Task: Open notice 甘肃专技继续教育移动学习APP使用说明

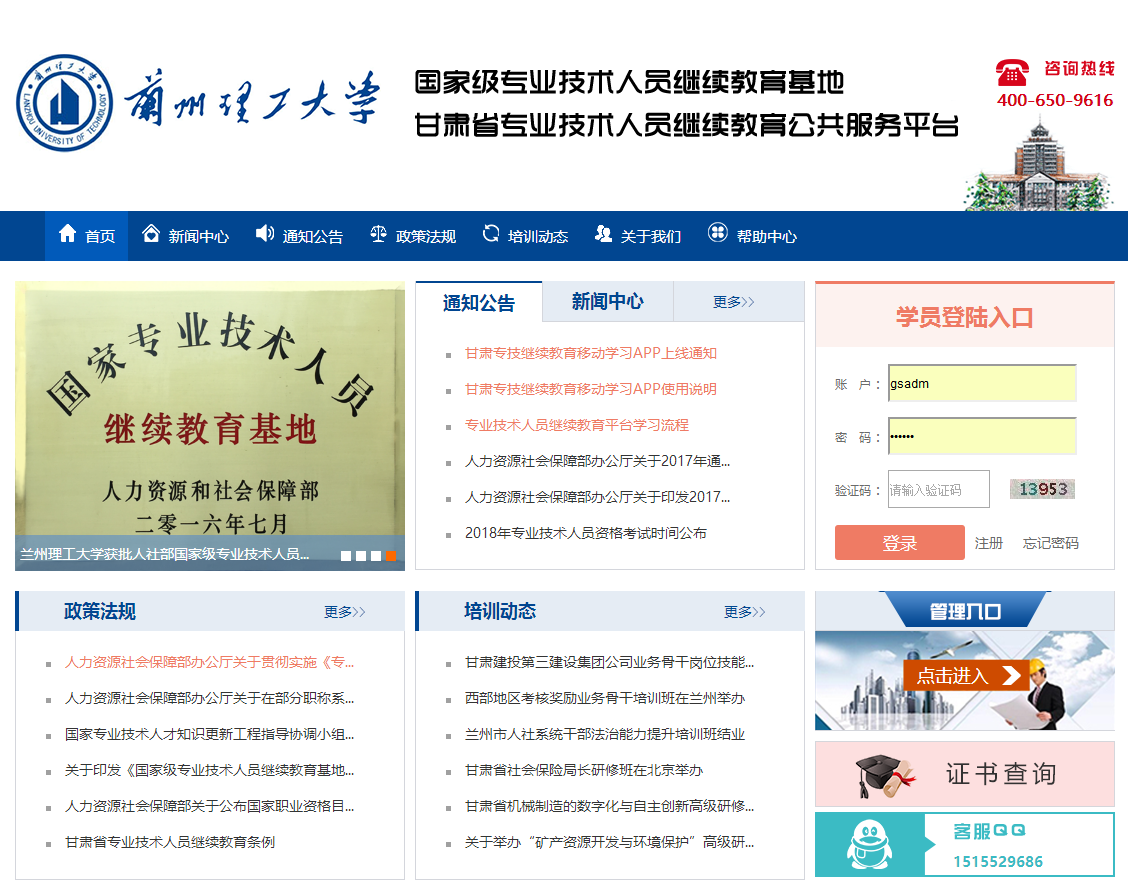Action: click(591, 389)
